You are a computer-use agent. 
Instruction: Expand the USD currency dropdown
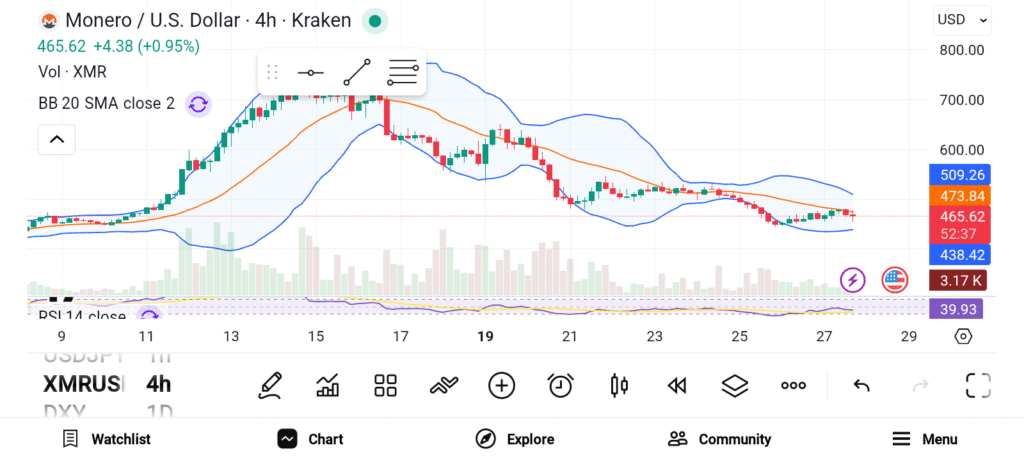coord(962,19)
